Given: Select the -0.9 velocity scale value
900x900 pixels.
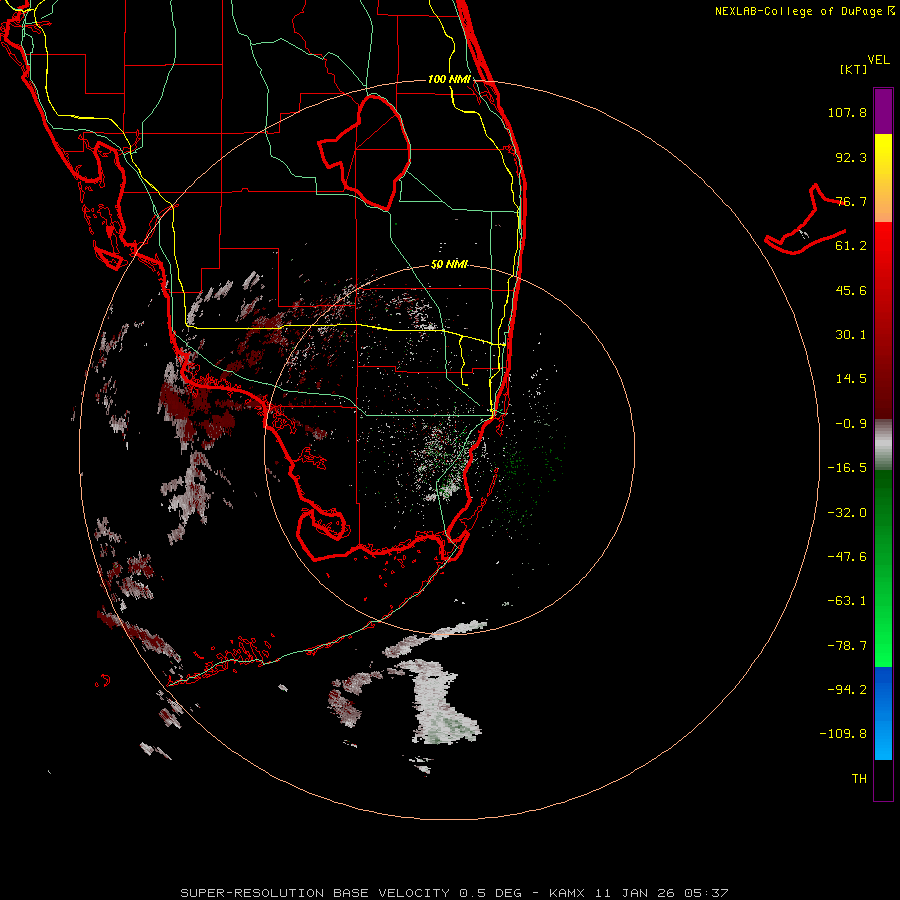Looking at the screenshot, I should pos(851,424).
